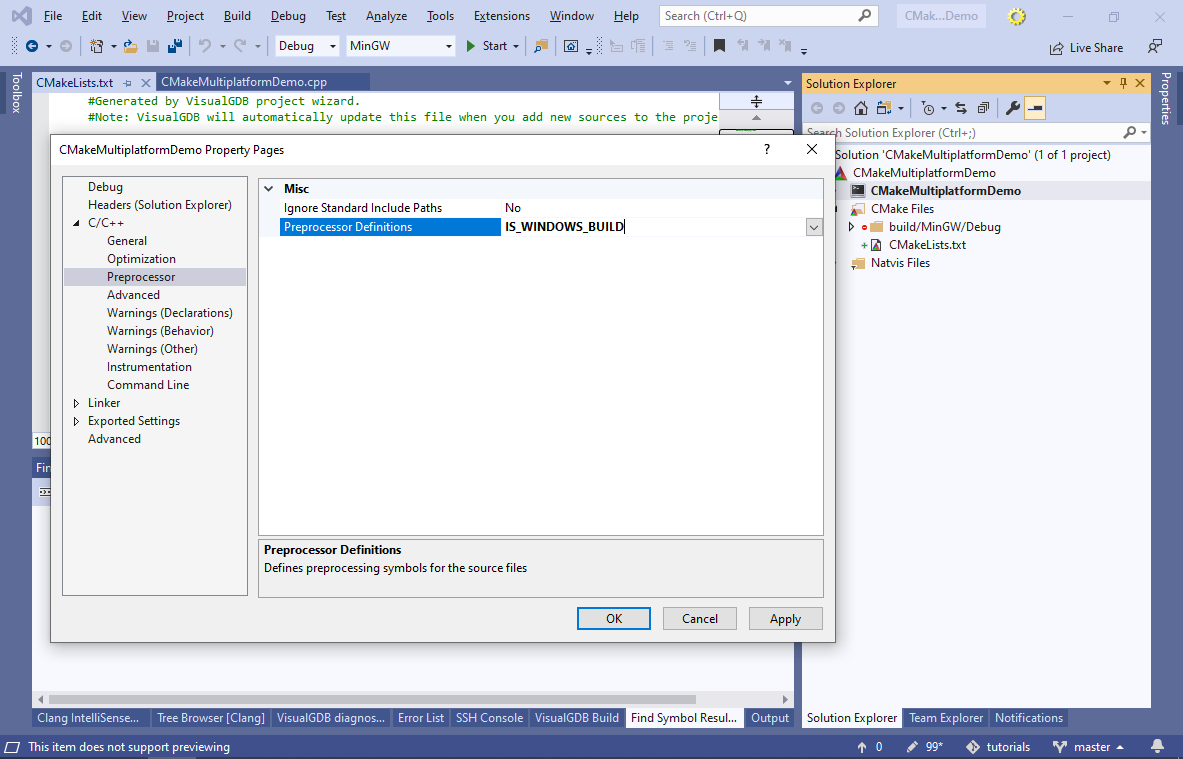The image size is (1183, 759).
Task: Click Sync with Active Document icon
Action: [961, 109]
